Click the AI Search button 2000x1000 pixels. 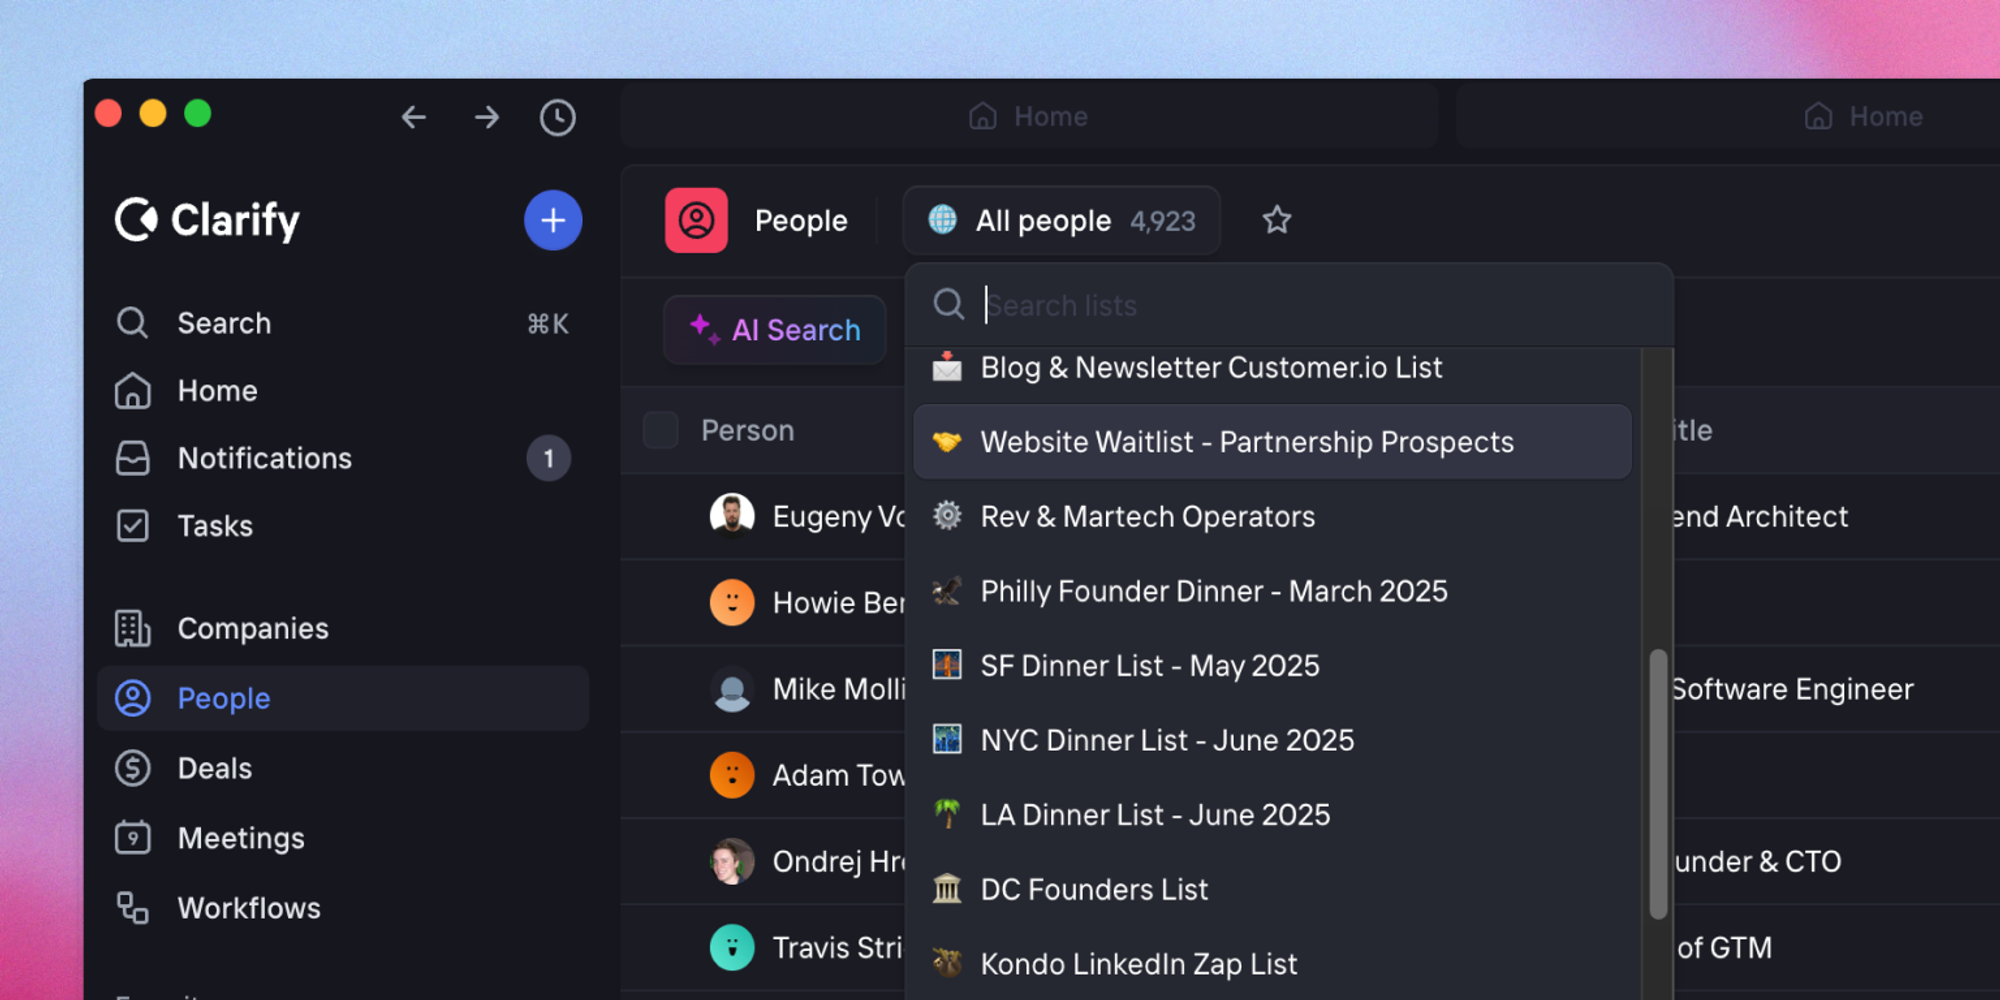tap(775, 330)
